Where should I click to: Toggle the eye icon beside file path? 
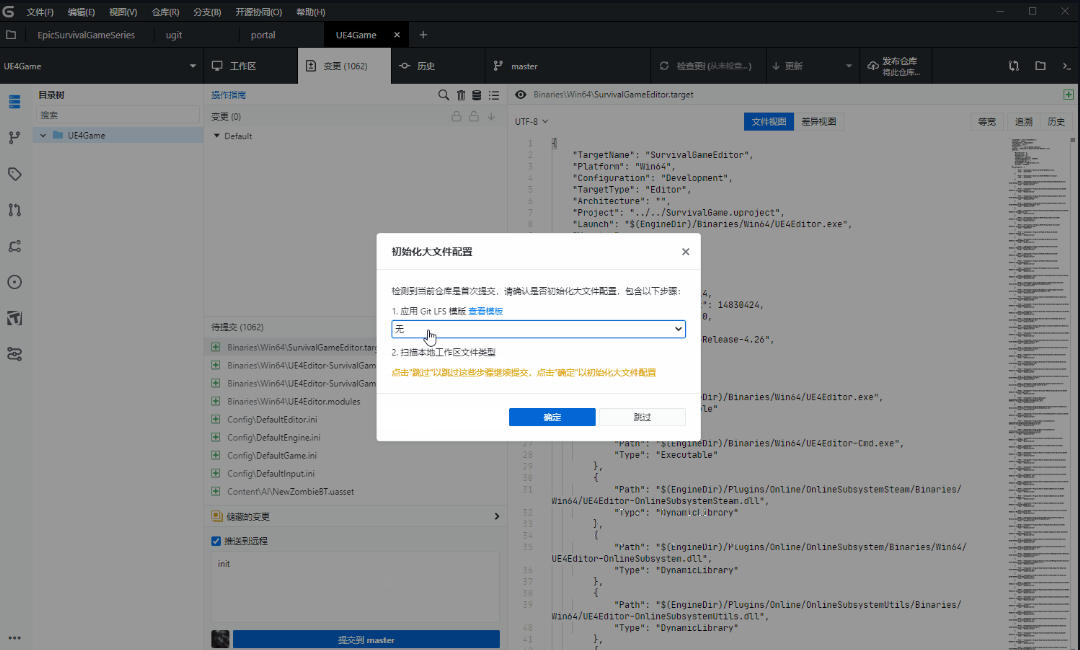521,95
